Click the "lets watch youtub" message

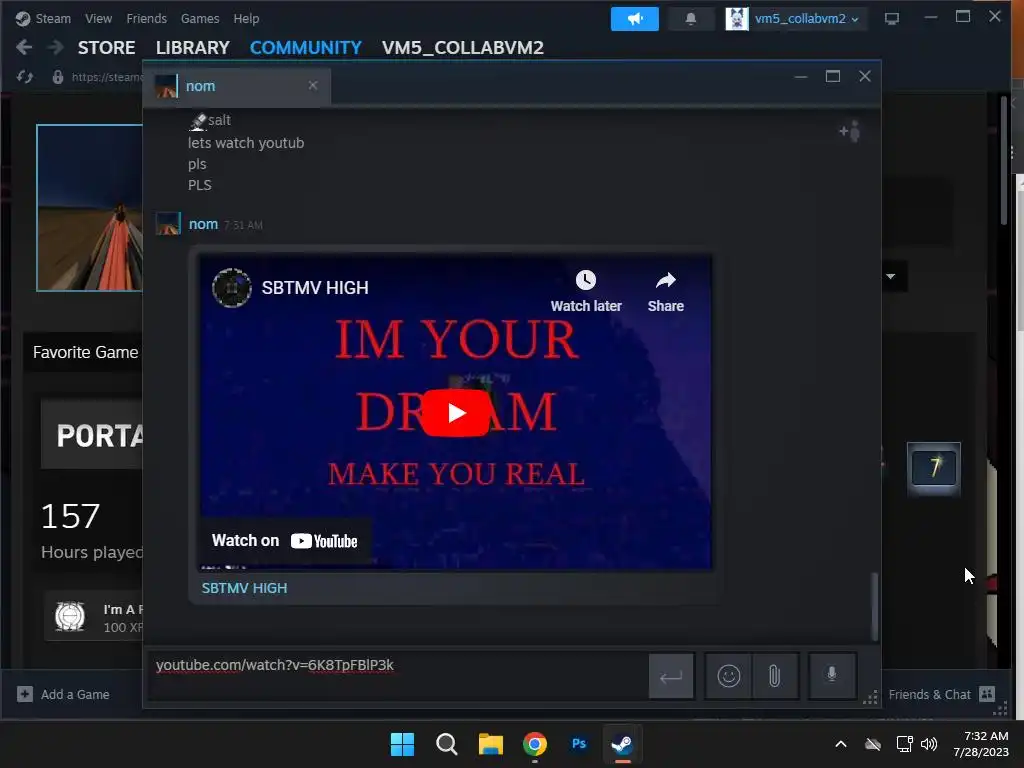(x=246, y=143)
